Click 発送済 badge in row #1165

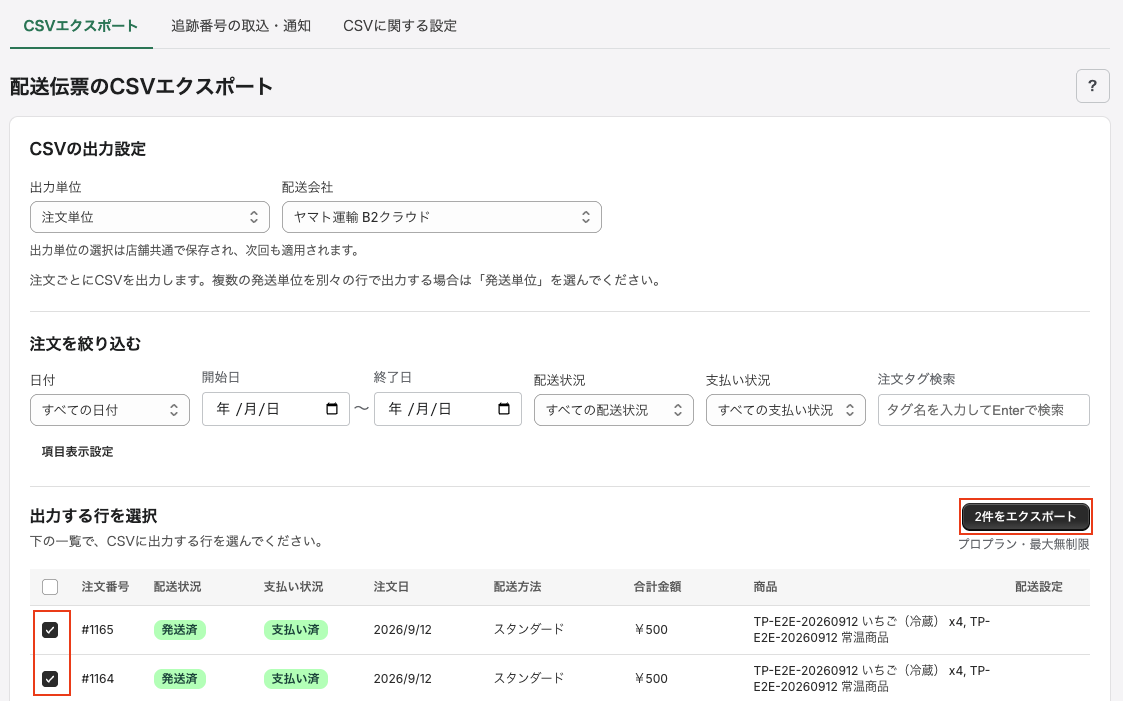179,630
